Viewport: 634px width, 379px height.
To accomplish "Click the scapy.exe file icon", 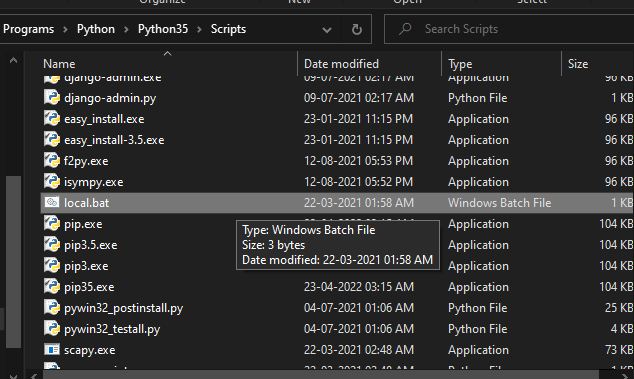I will [52, 349].
